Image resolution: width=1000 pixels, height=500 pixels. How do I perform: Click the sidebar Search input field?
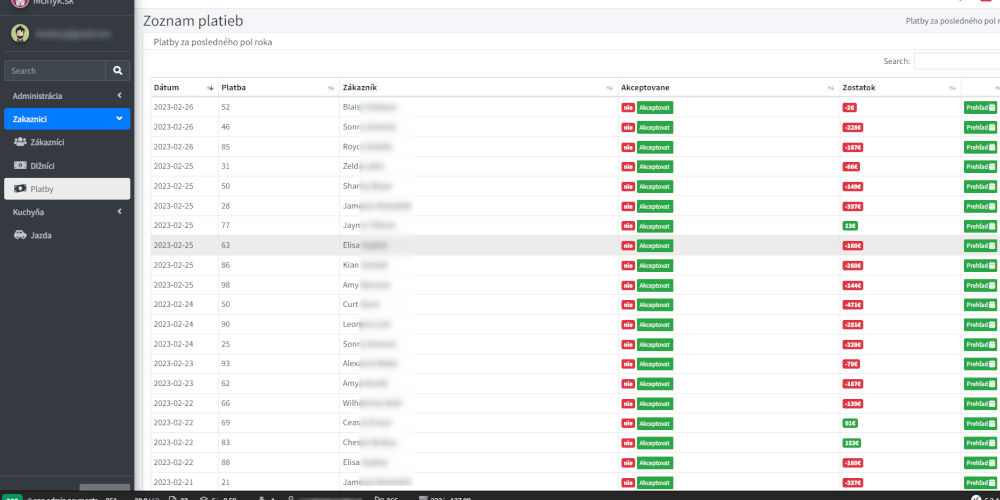point(56,71)
